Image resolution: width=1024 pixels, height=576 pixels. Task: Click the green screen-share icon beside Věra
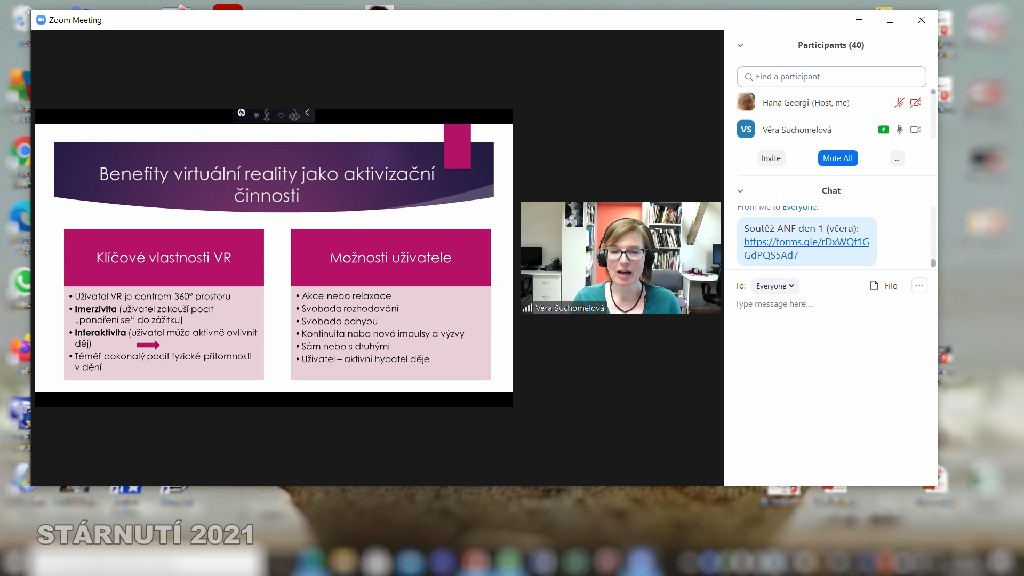(883, 129)
